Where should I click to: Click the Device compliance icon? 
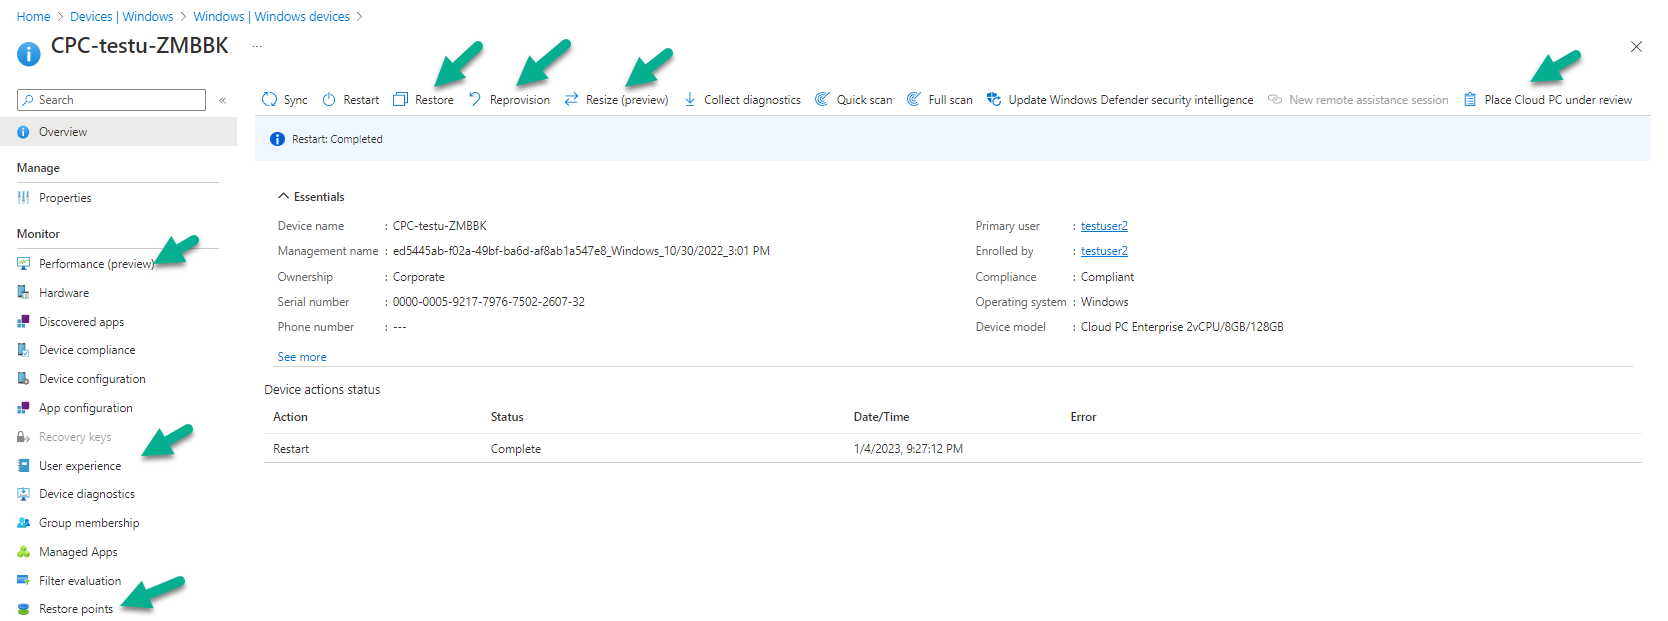24,350
